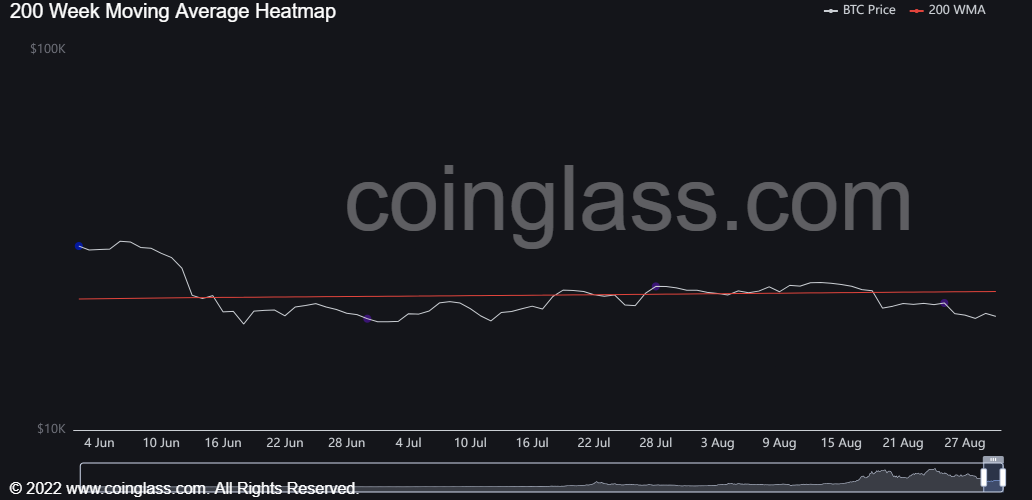Screen dimensions: 1032x500
Task: Click the red 200 WMA legend marker
Action: click(917, 10)
